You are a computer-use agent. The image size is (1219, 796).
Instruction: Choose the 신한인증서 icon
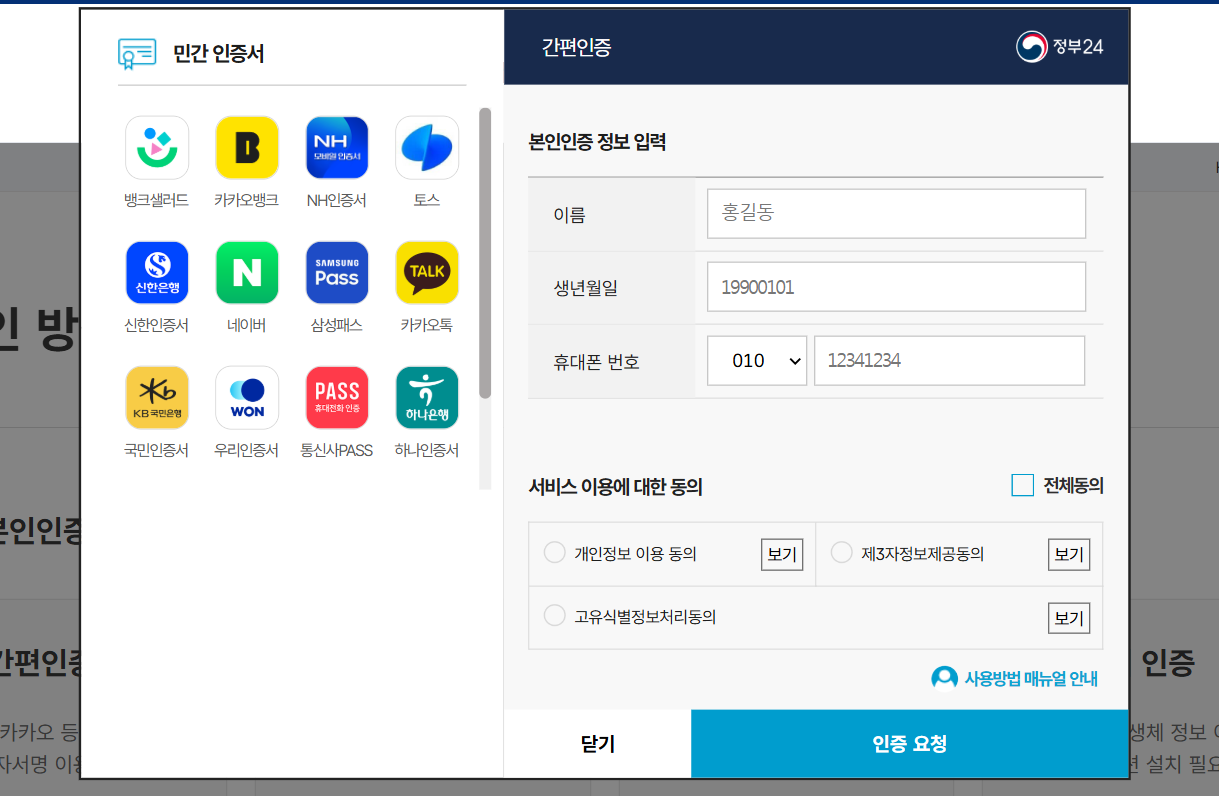(x=157, y=273)
